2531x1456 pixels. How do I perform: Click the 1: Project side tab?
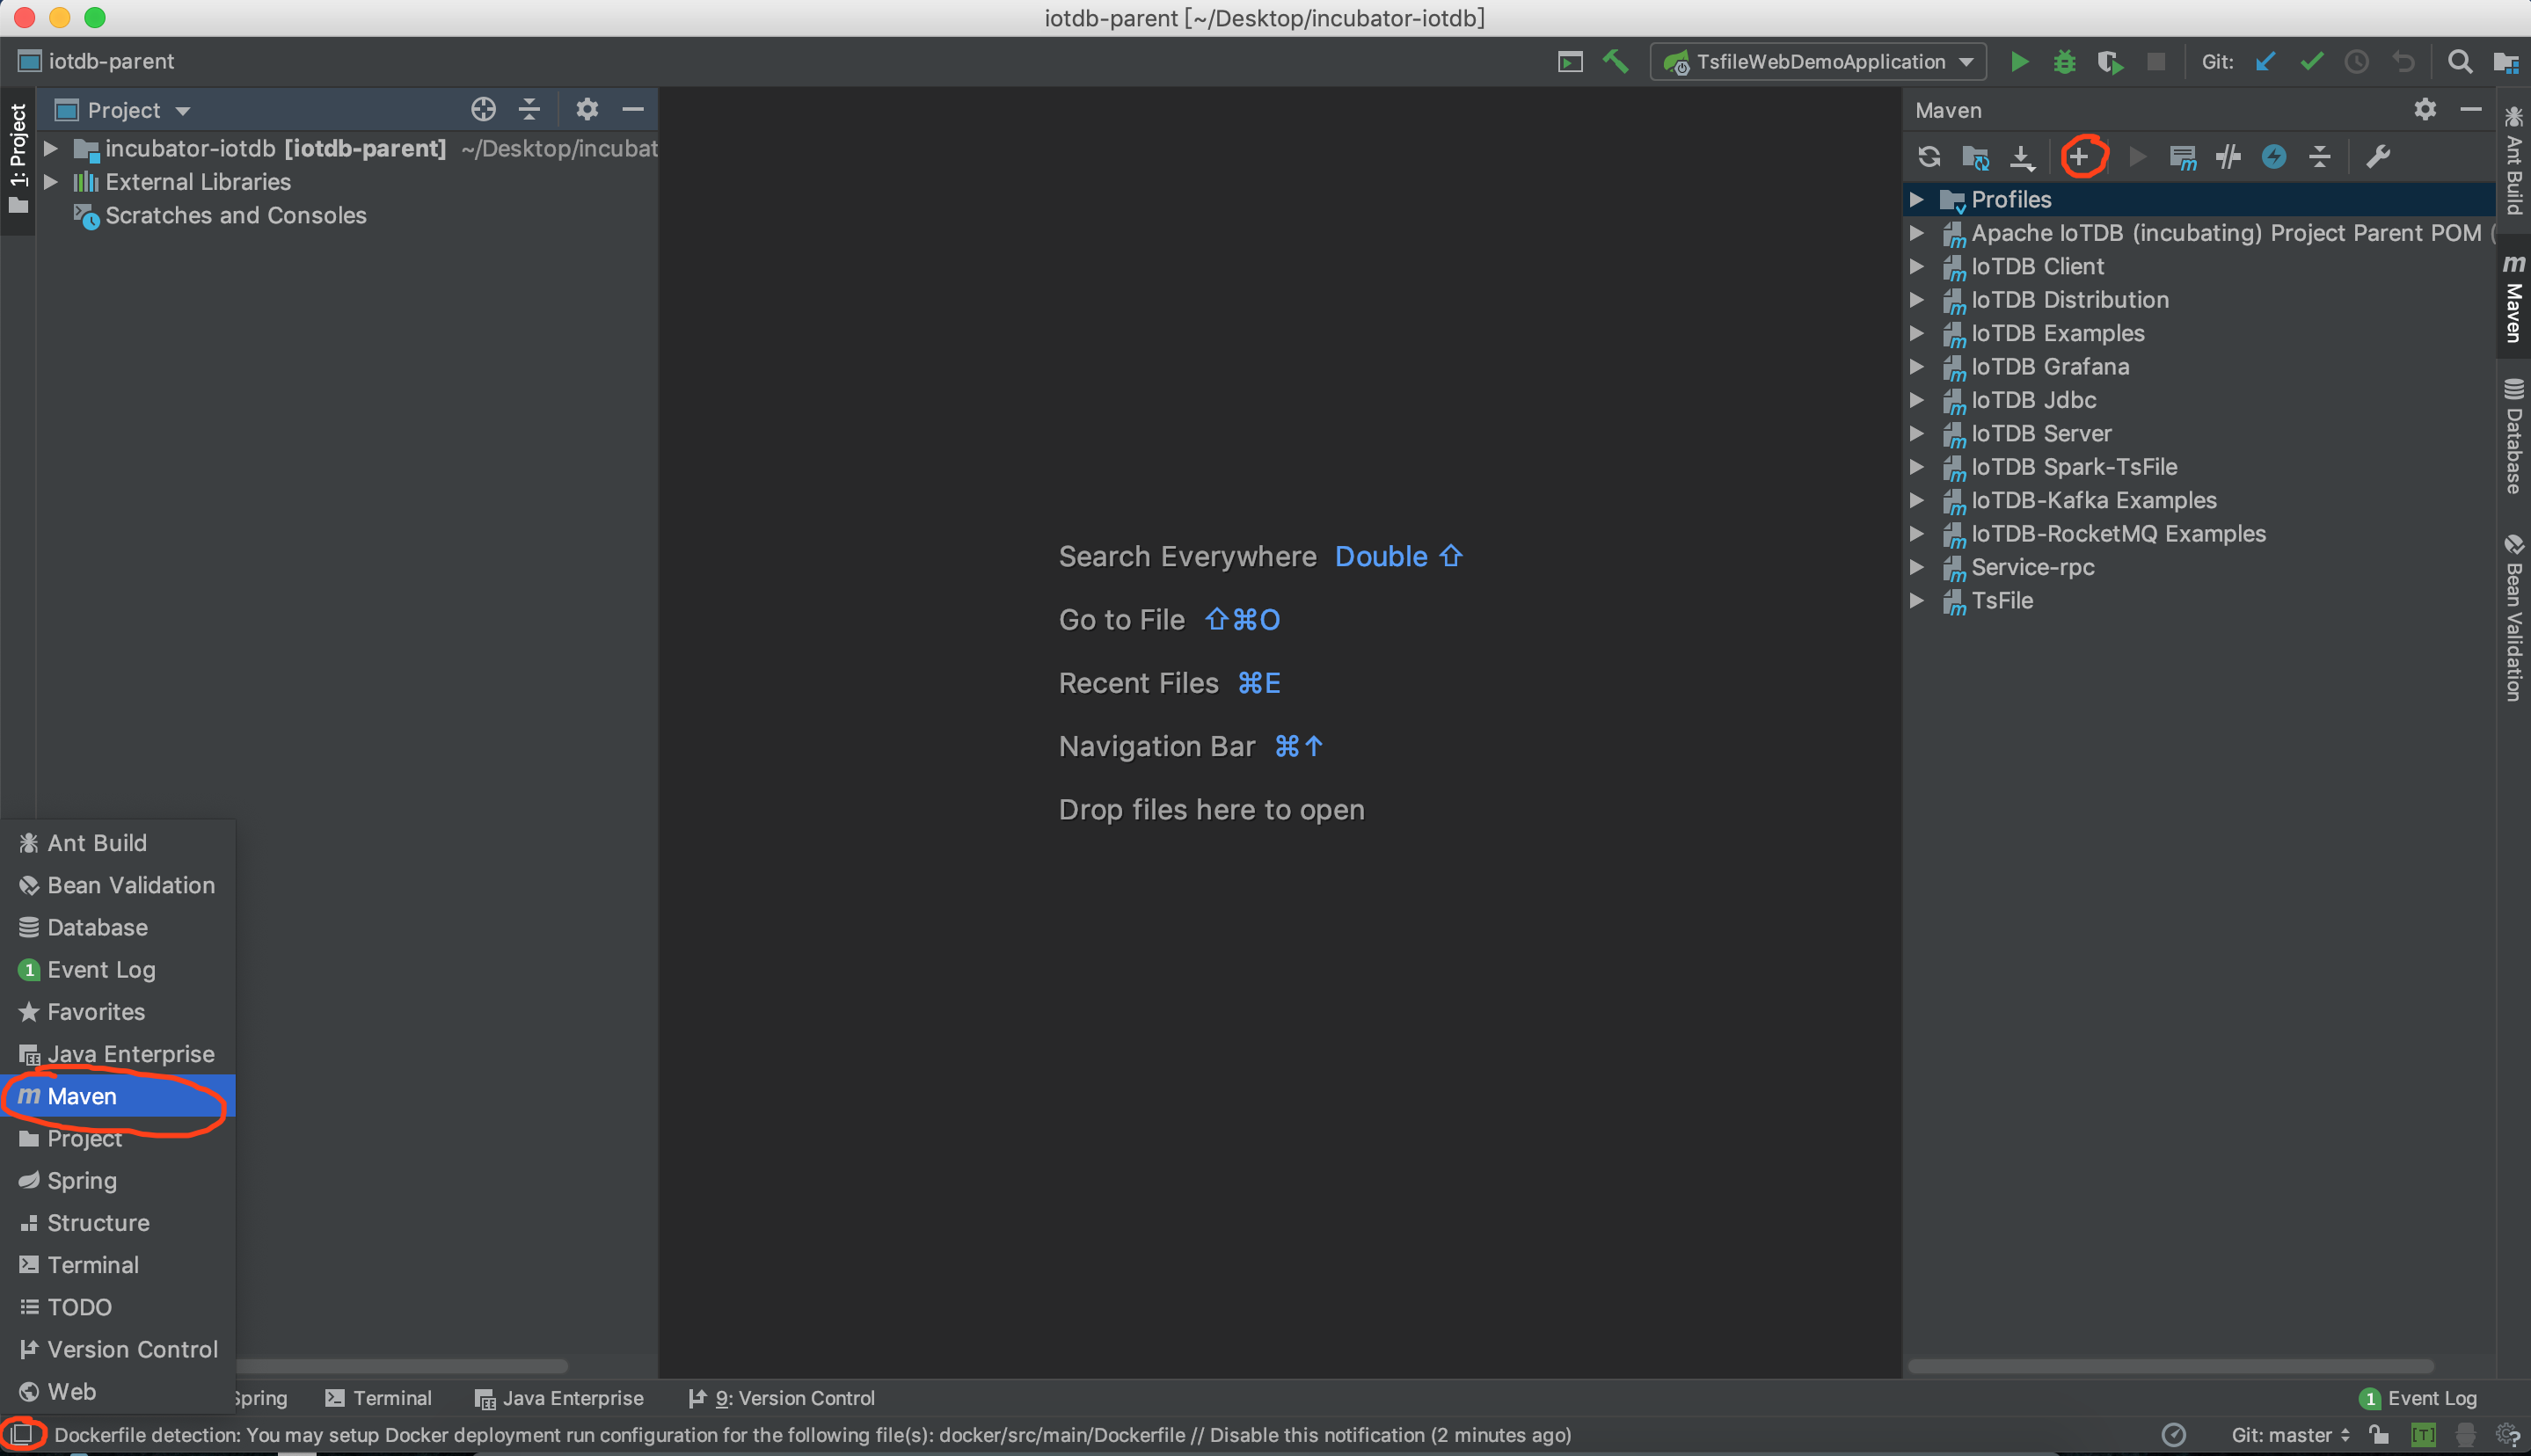tap(18, 158)
